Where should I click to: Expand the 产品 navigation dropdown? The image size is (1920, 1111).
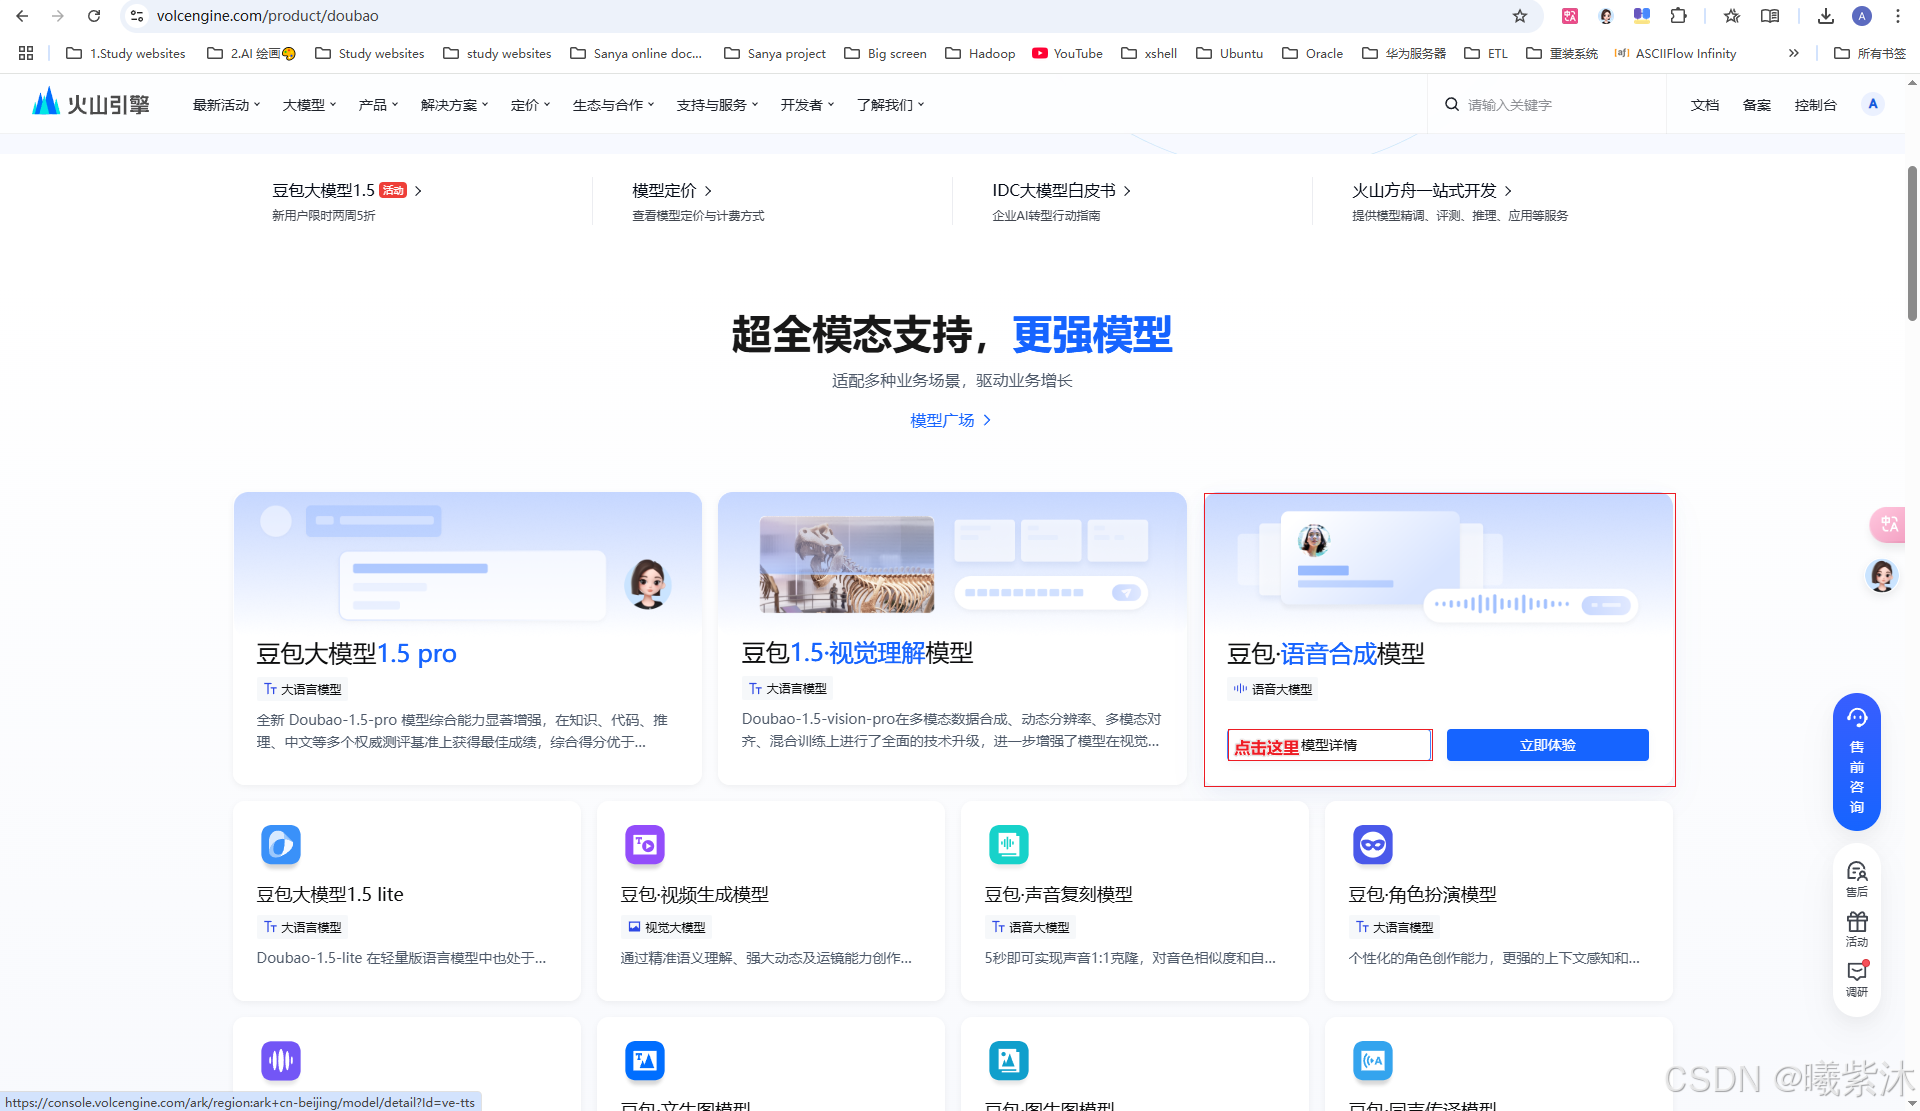point(378,105)
